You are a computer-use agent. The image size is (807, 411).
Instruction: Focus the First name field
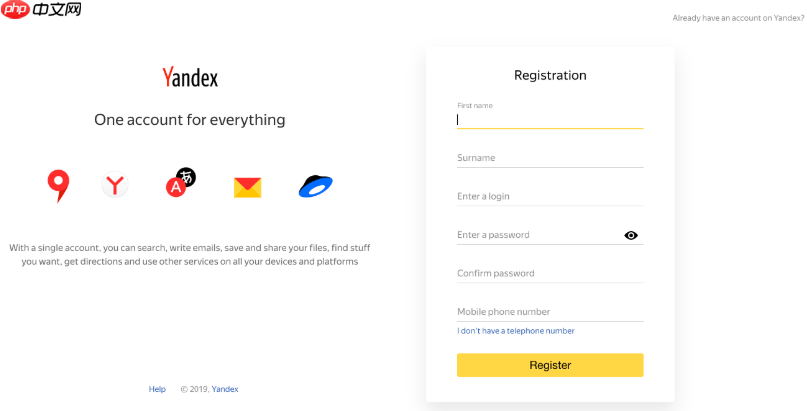(x=549, y=119)
